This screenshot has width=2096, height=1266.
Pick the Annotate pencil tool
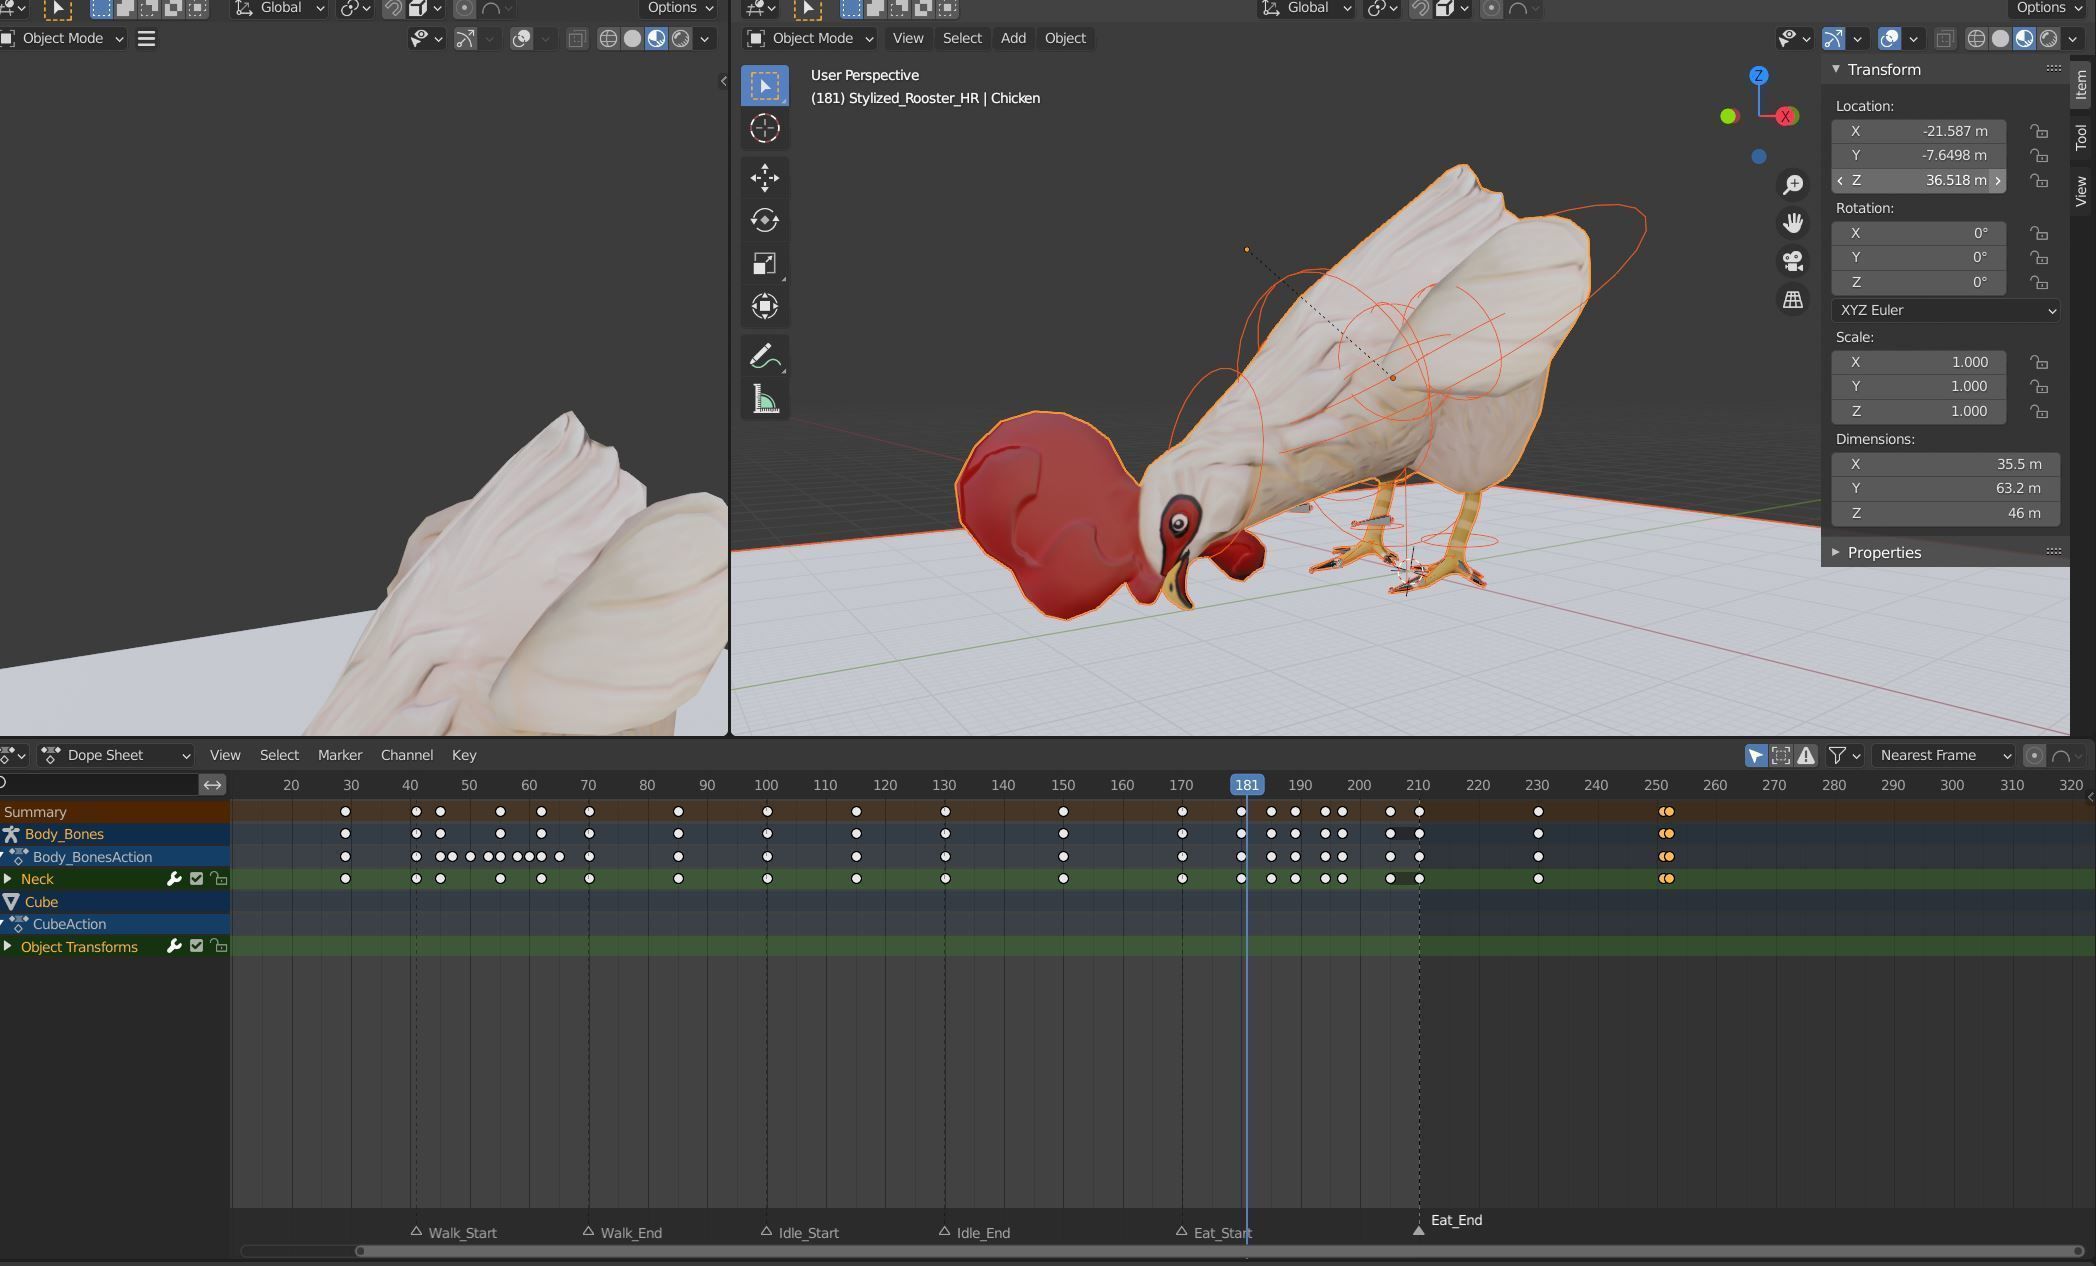[x=765, y=357]
